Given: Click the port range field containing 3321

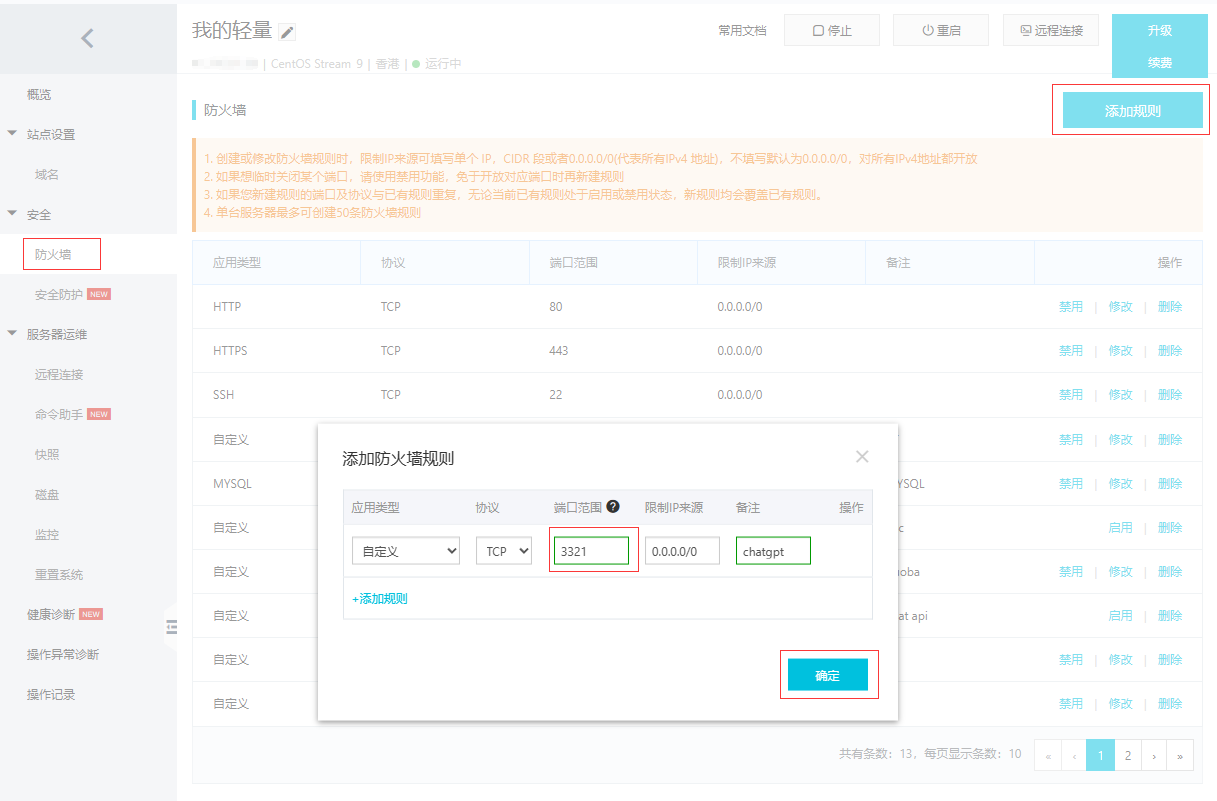Looking at the screenshot, I should [591, 551].
